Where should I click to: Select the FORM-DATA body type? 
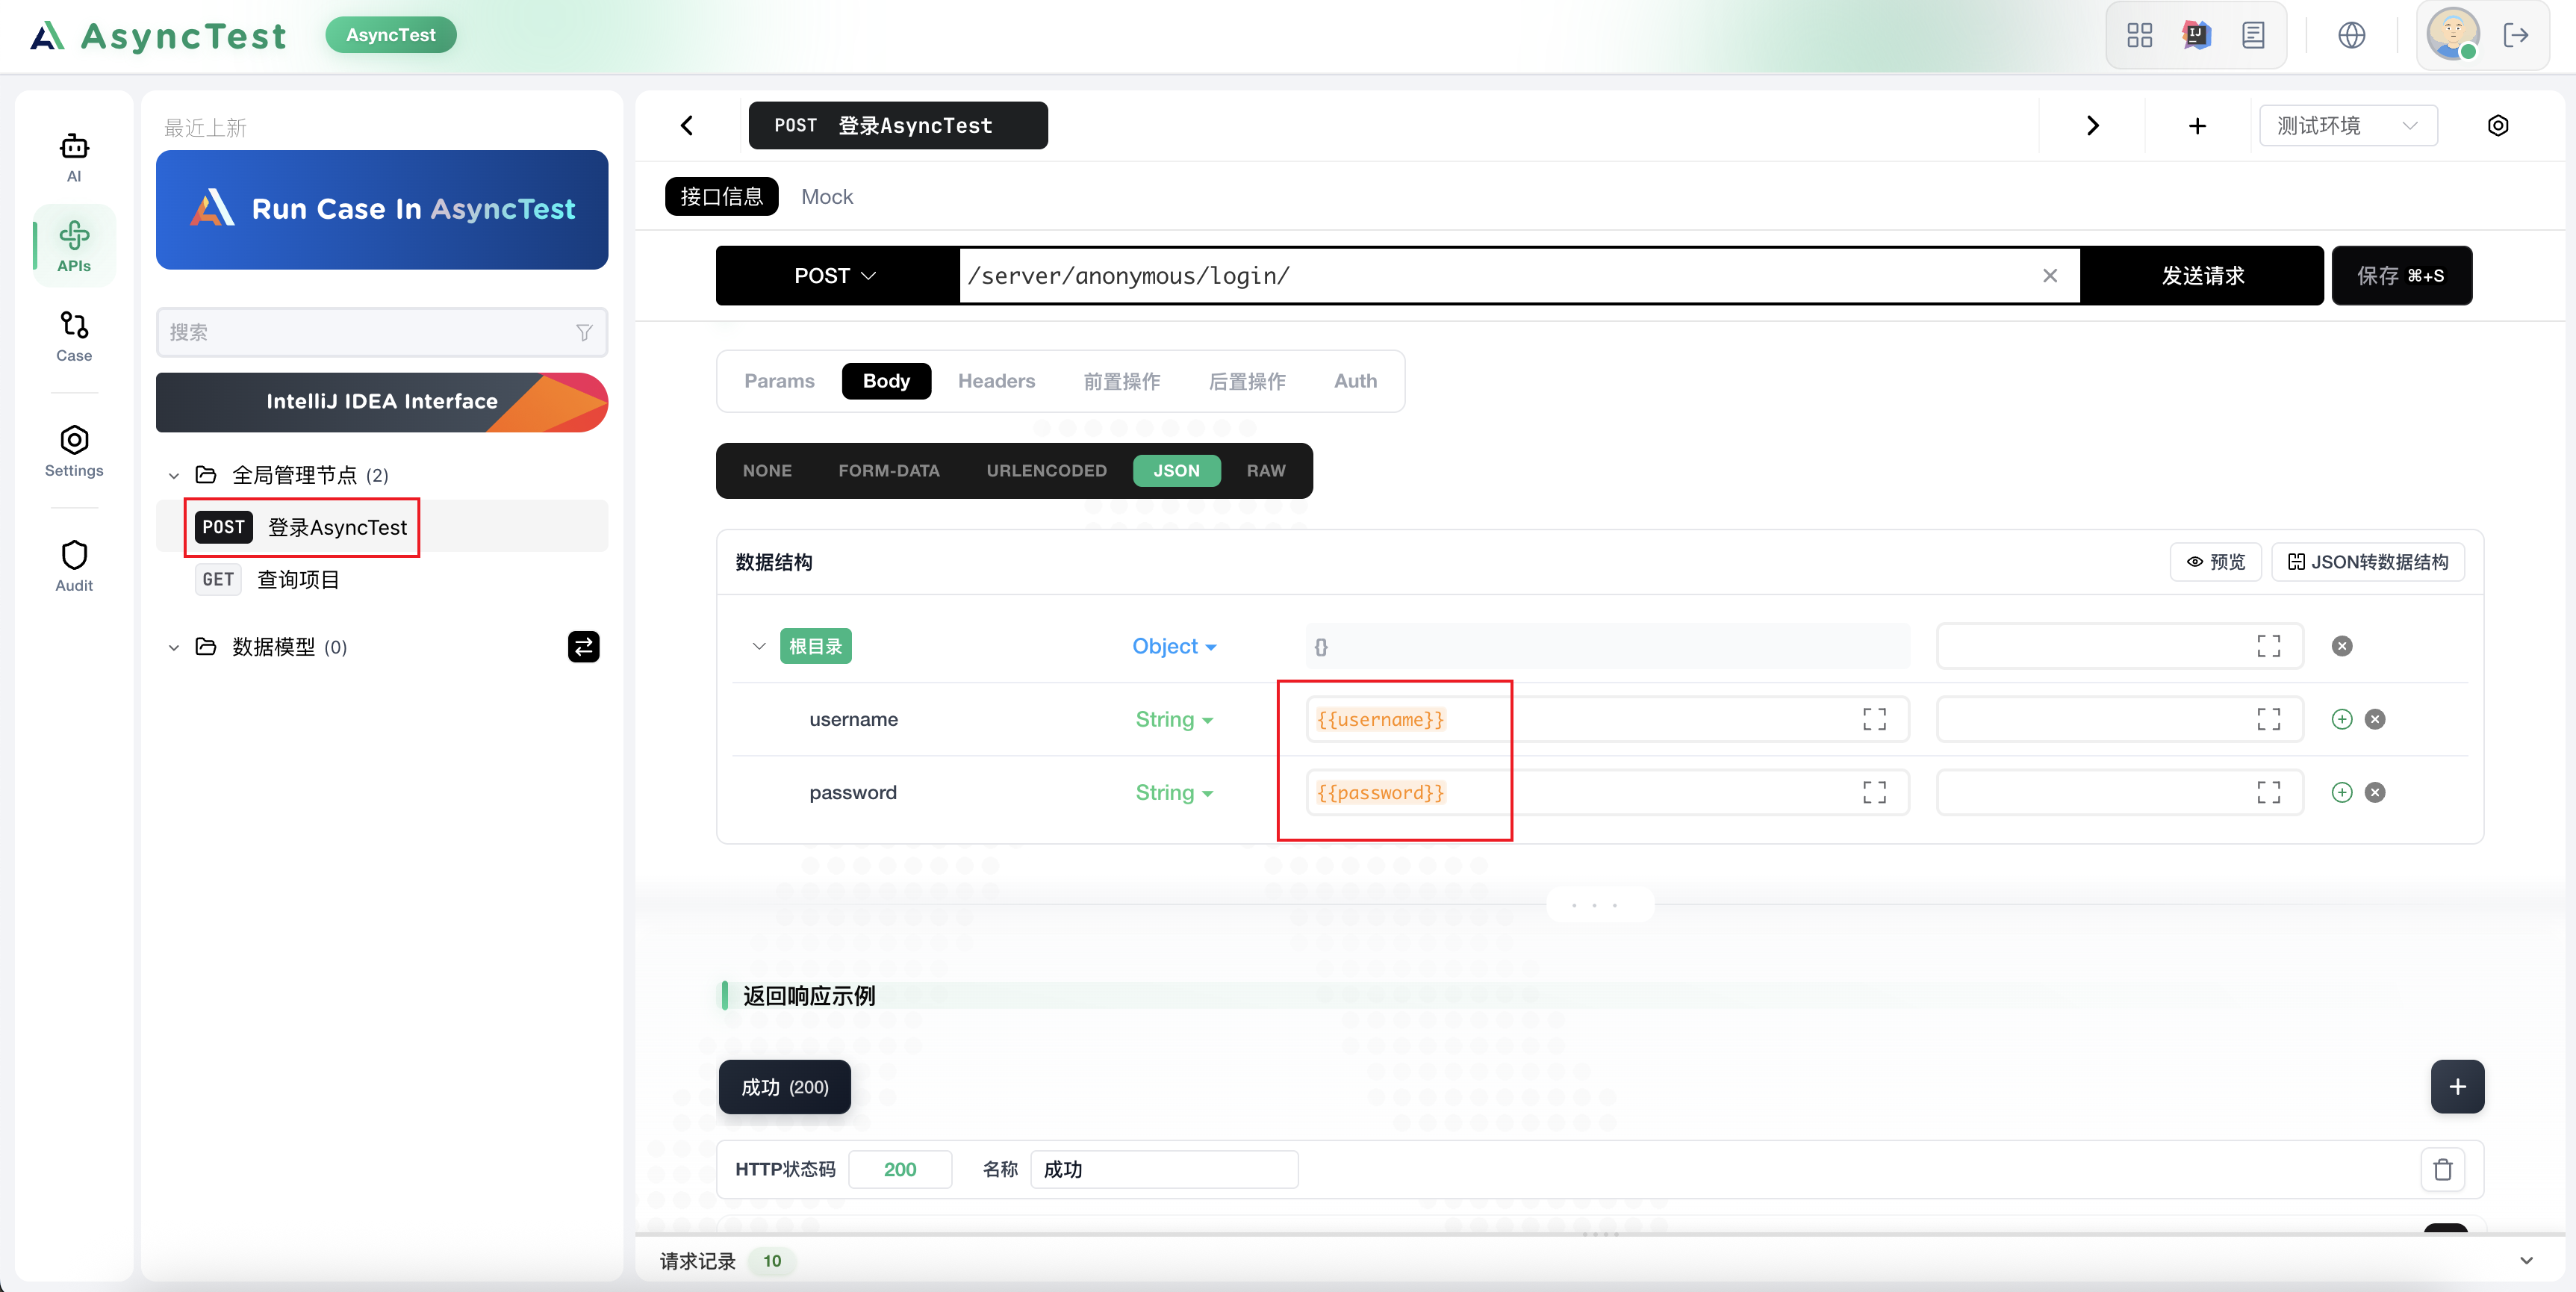(888, 471)
